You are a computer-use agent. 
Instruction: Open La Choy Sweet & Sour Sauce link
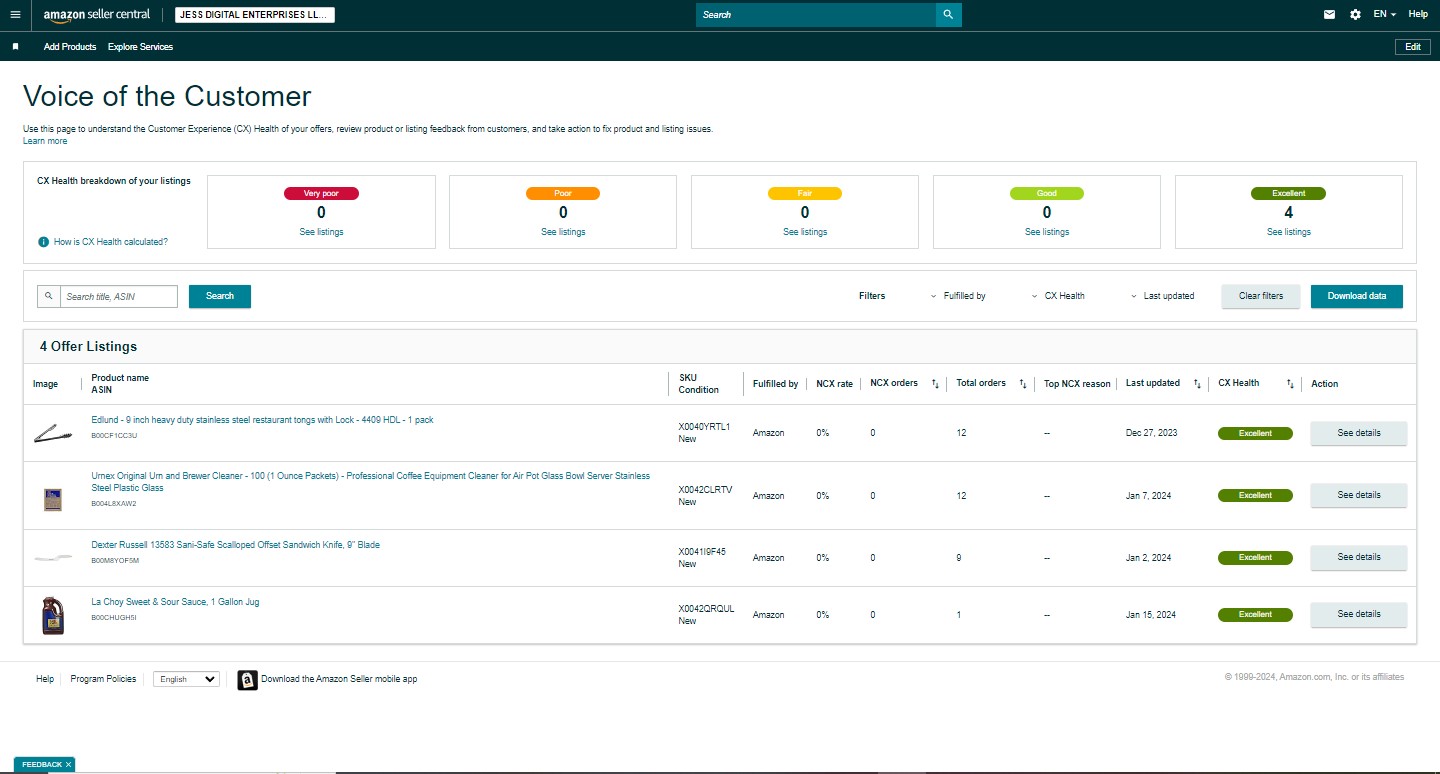pyautogui.click(x=175, y=602)
